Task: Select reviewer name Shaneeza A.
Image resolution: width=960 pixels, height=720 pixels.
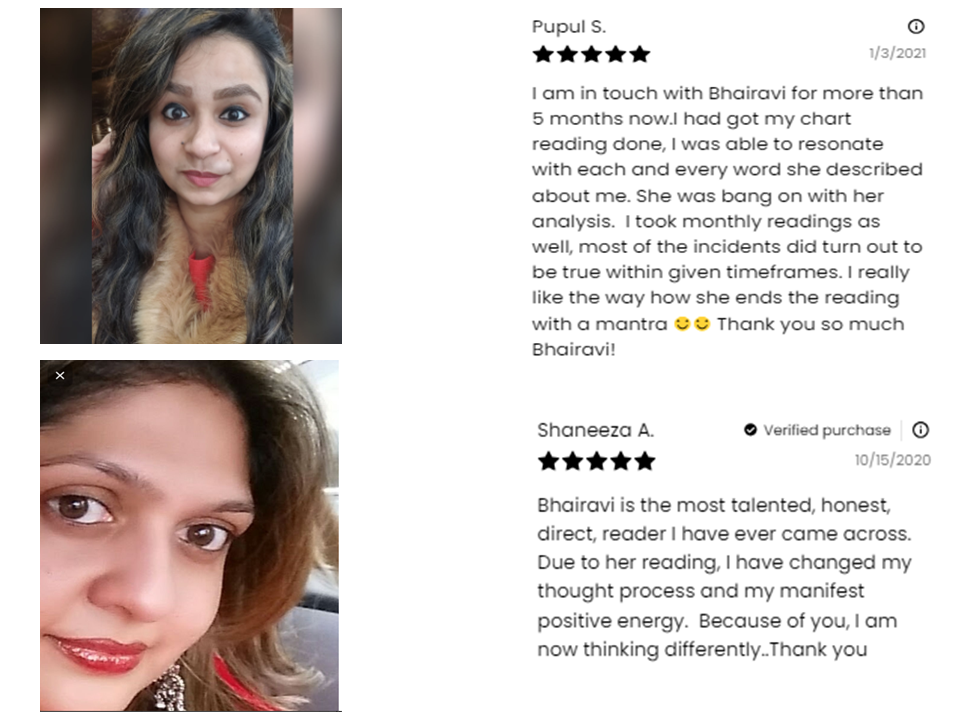Action: [x=596, y=430]
